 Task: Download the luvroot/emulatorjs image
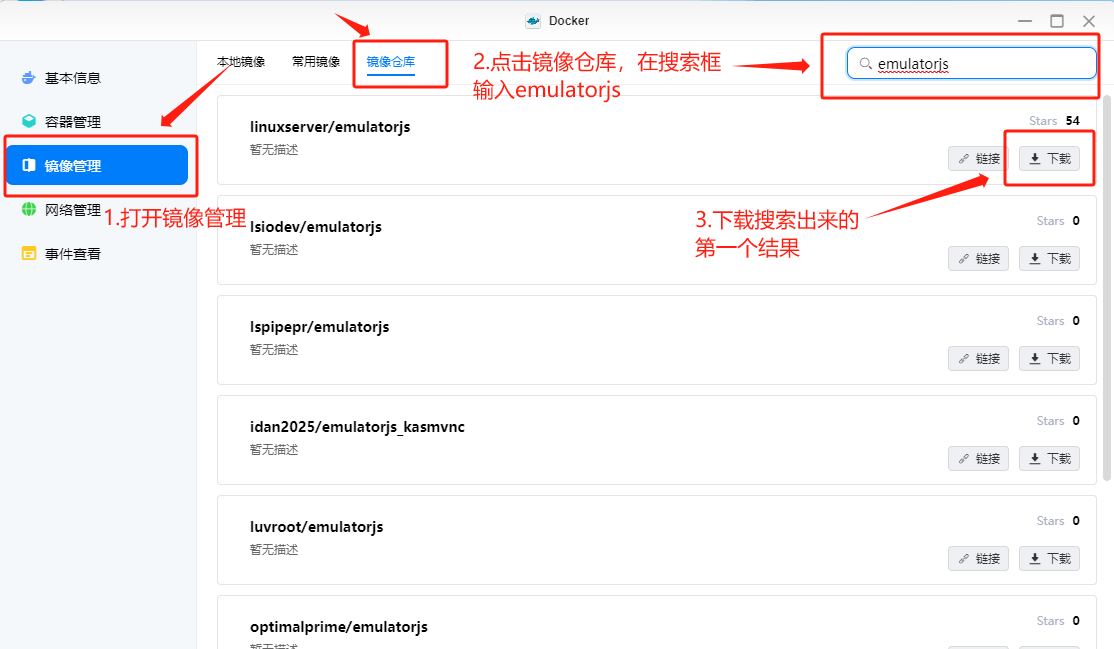tap(1049, 559)
